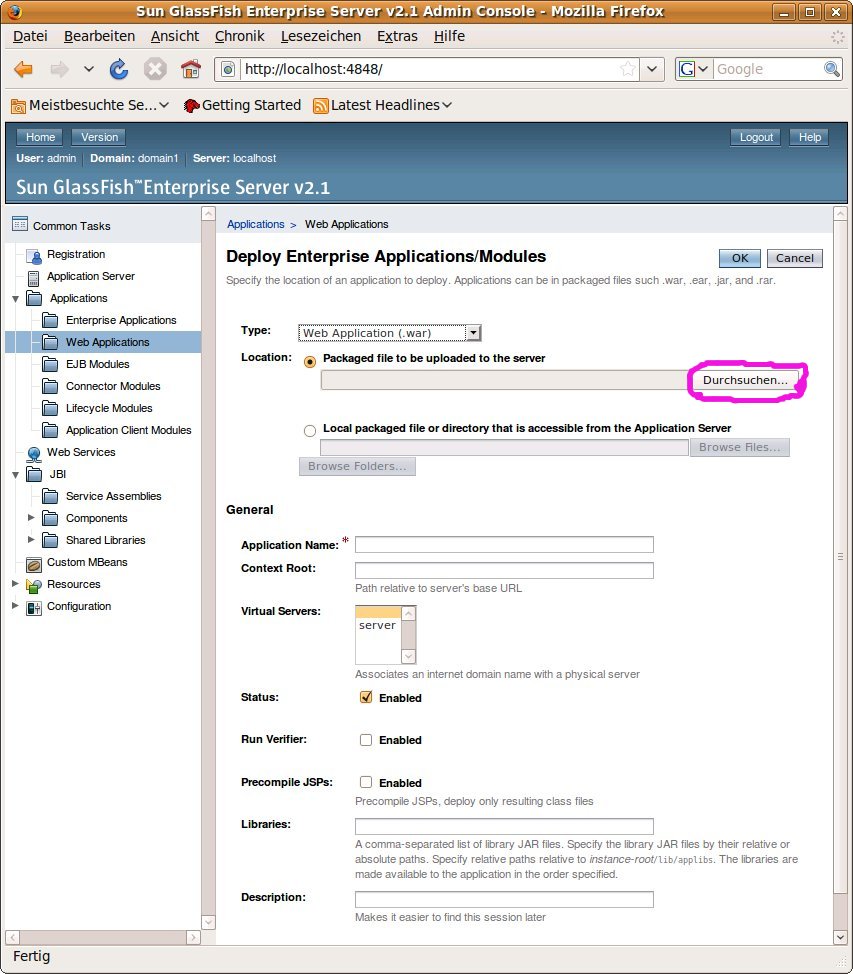853x974 pixels.
Task: Click the Web Services globe icon
Action: [x=34, y=453]
